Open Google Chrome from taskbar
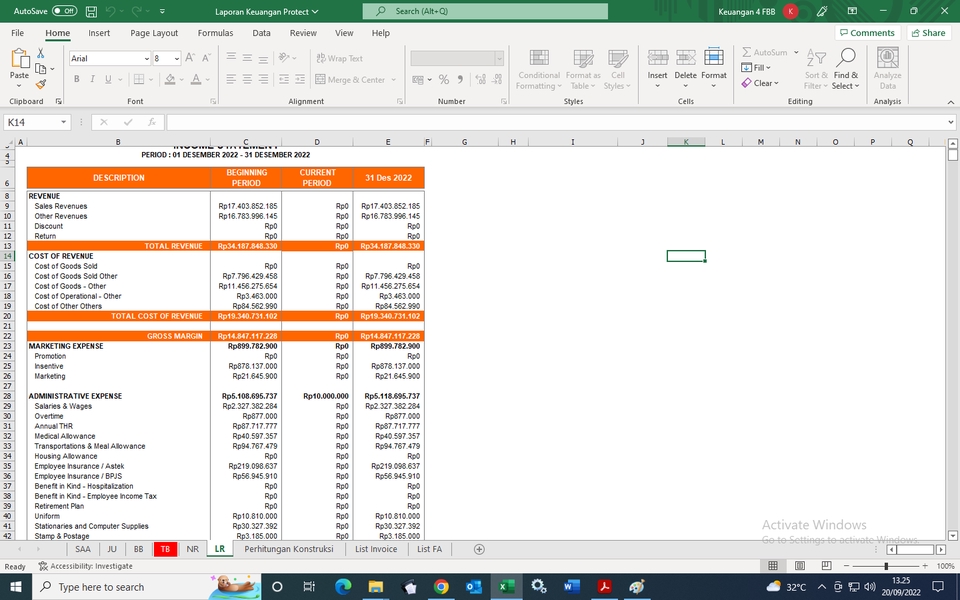960x600 pixels. (441, 587)
